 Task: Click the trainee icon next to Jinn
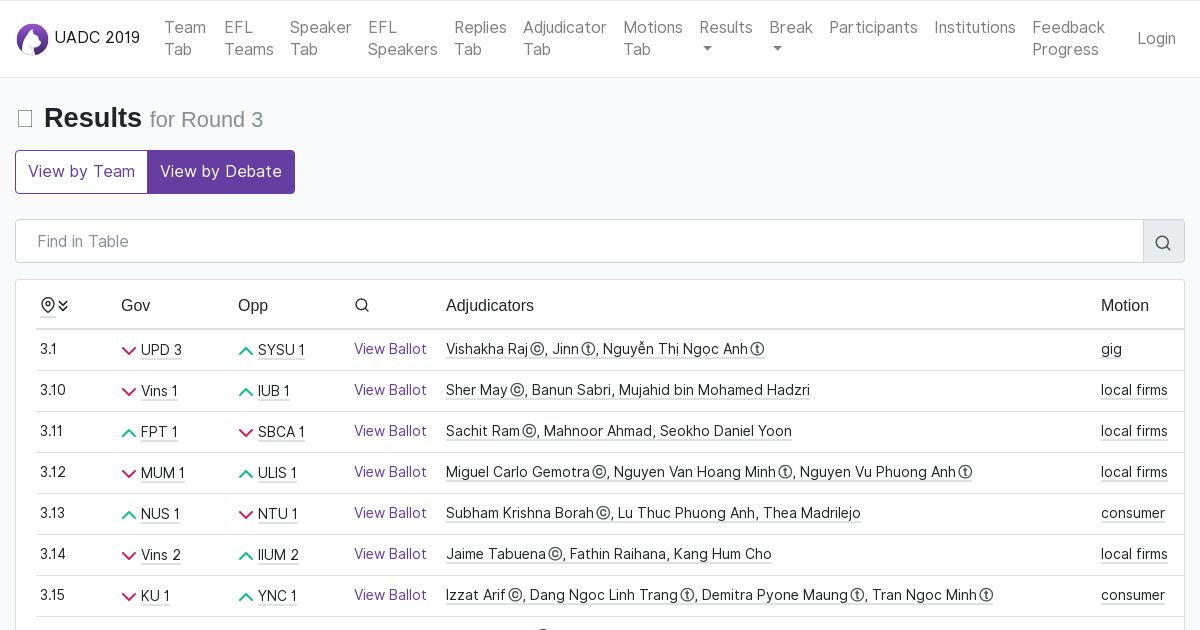(588, 350)
